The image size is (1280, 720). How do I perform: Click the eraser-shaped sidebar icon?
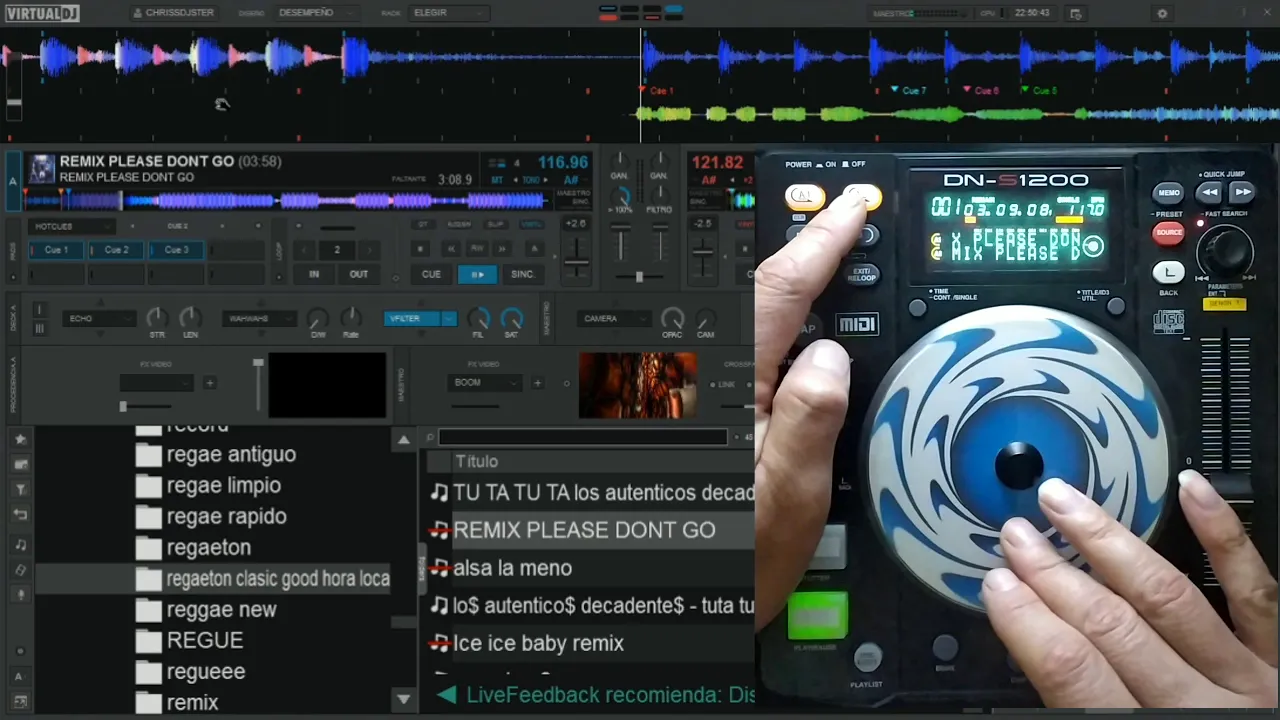pyautogui.click(x=20, y=570)
